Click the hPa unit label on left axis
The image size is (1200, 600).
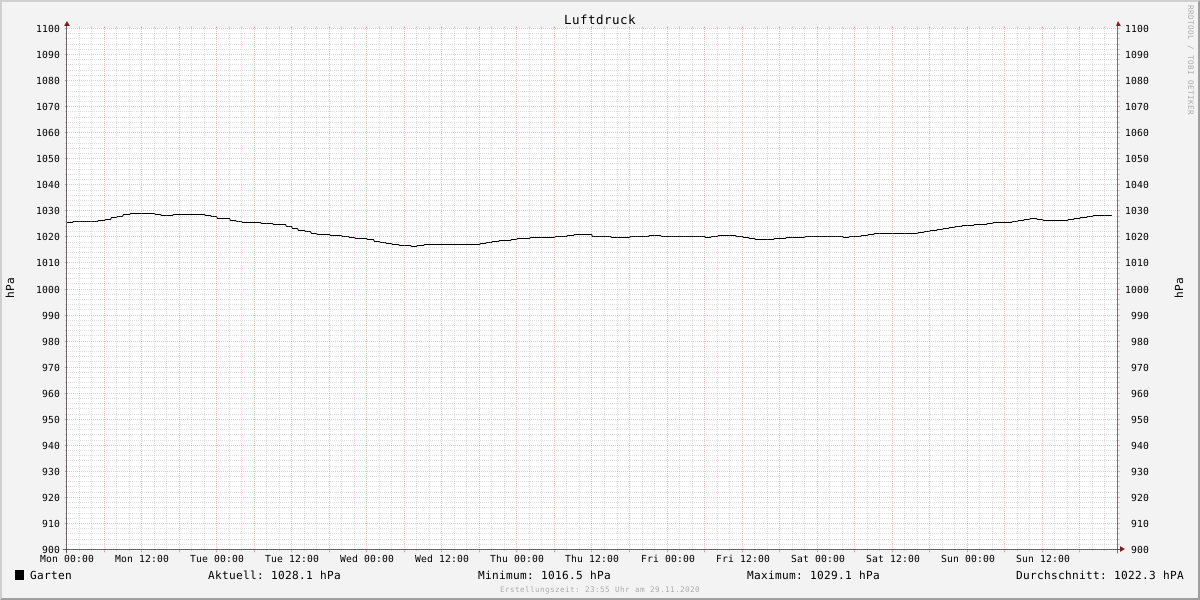(x=10, y=288)
